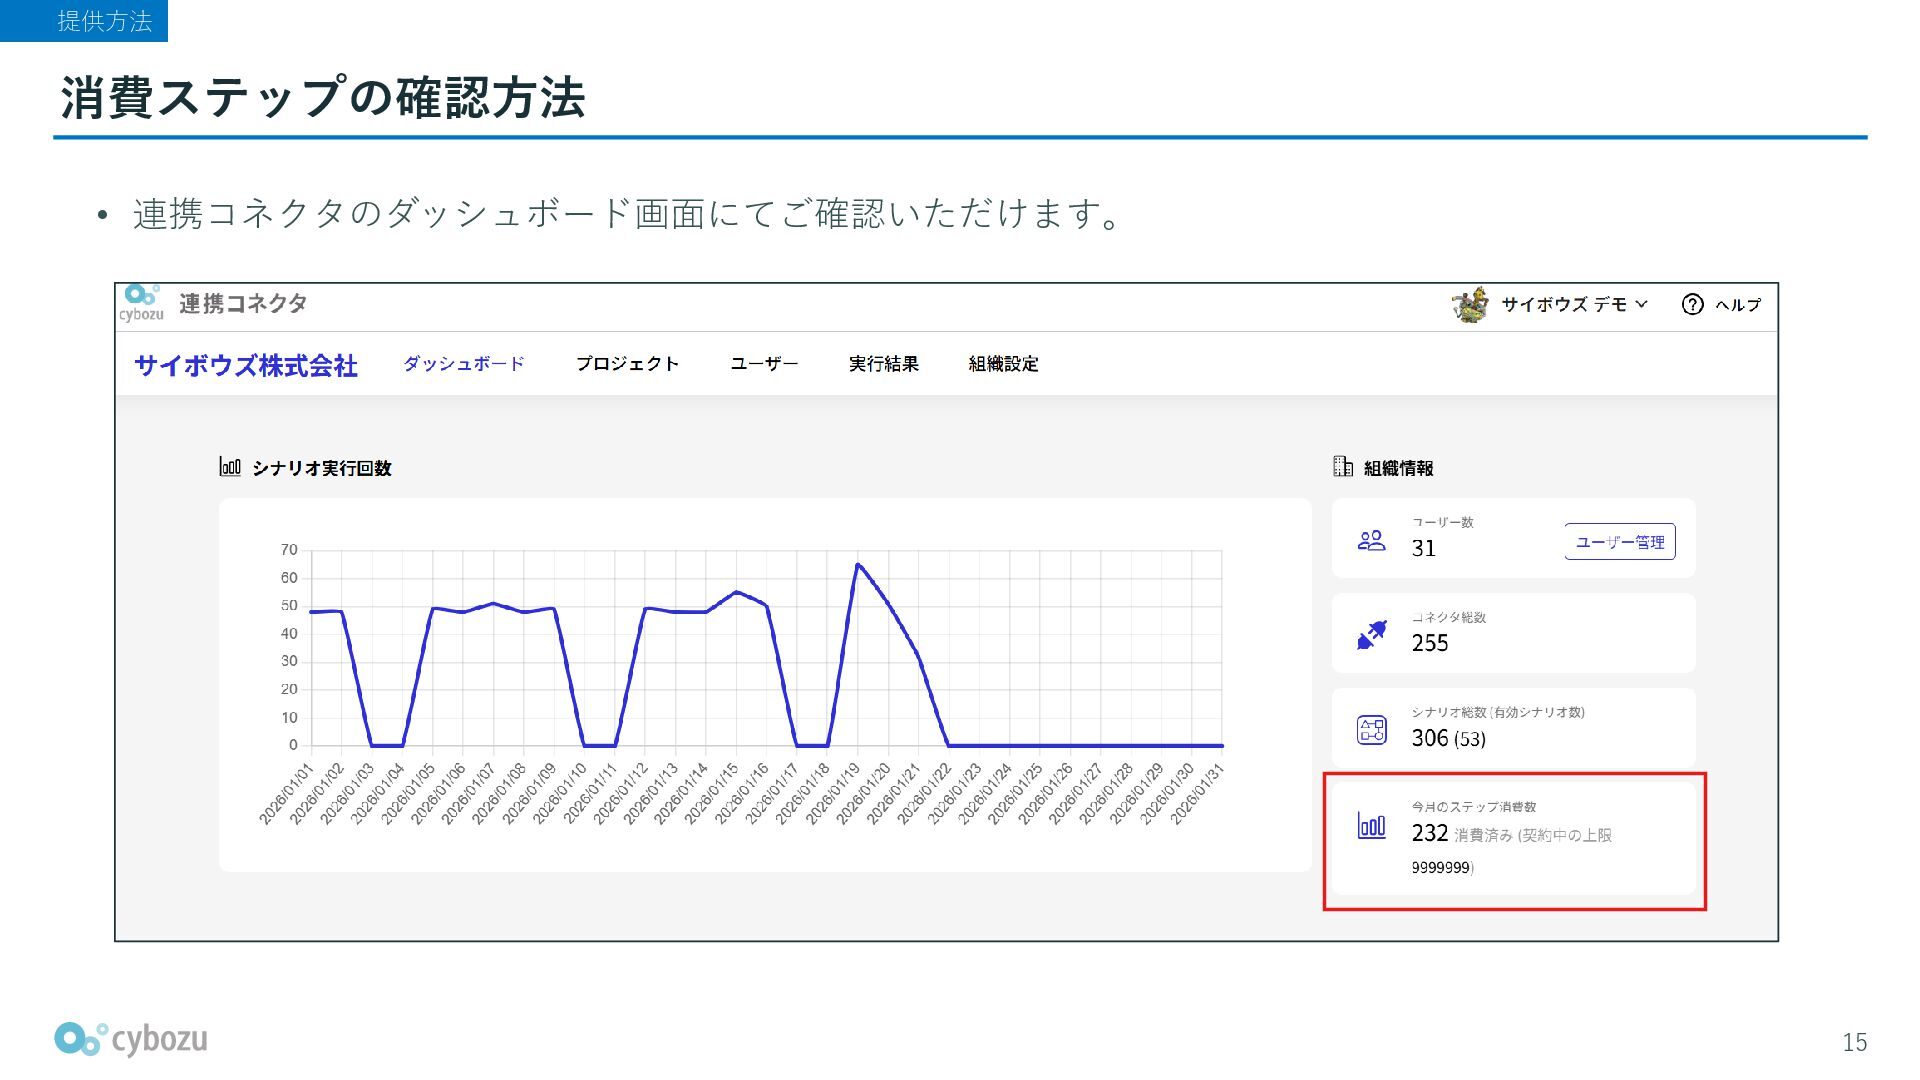The height and width of the screenshot is (1080, 1920).
Task: Select the 組織設定 tab
Action: (x=1003, y=364)
